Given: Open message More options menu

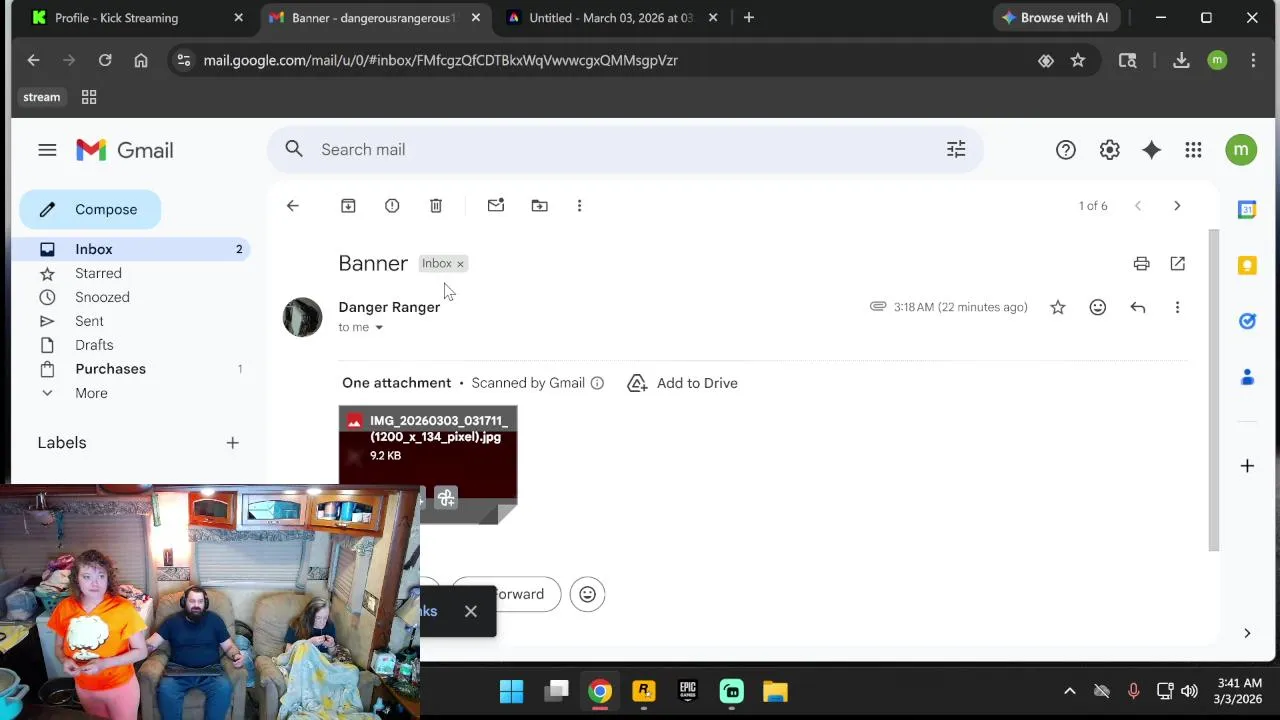Looking at the screenshot, I should coord(1177,307).
